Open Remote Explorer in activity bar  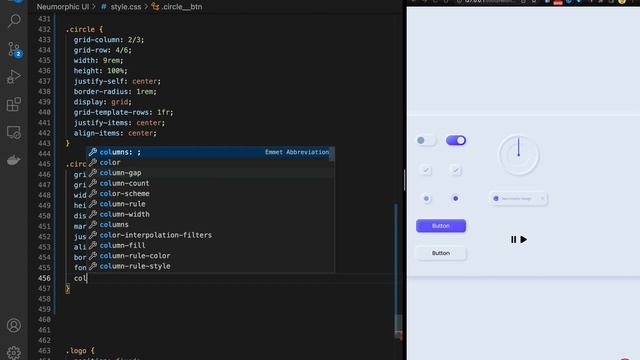point(13,133)
